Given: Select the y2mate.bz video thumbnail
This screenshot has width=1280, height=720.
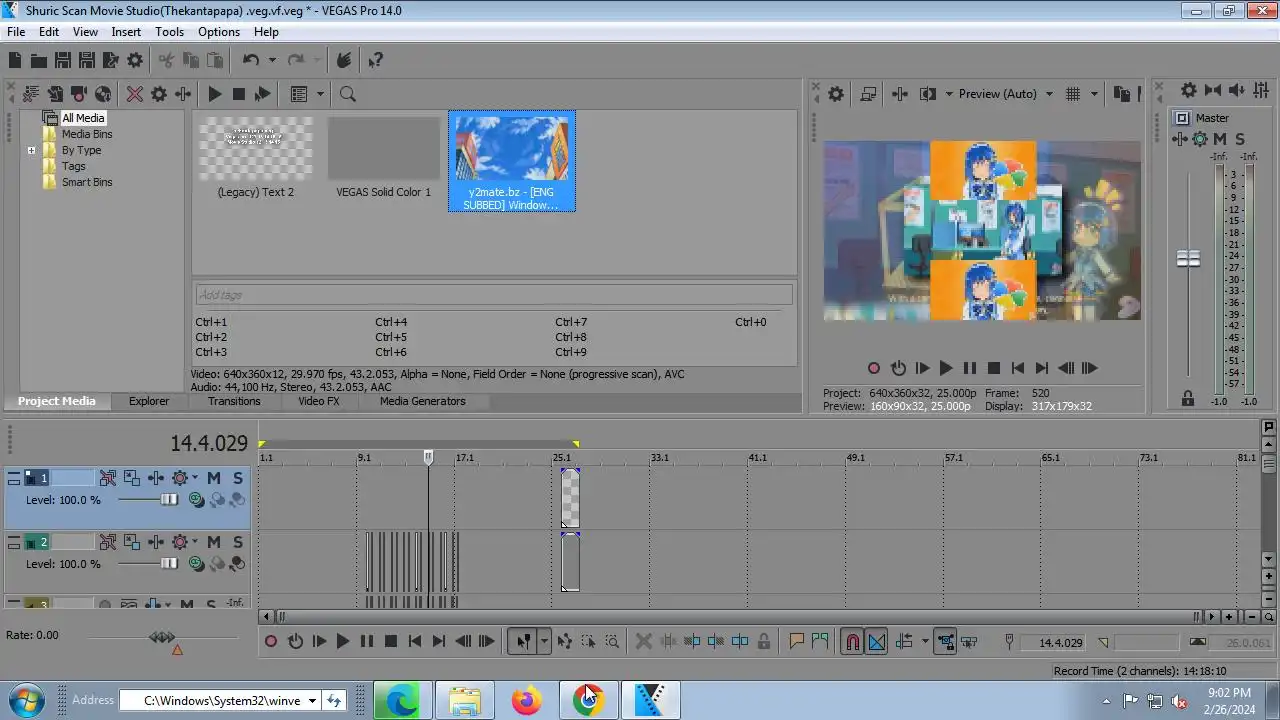Looking at the screenshot, I should tap(512, 161).
